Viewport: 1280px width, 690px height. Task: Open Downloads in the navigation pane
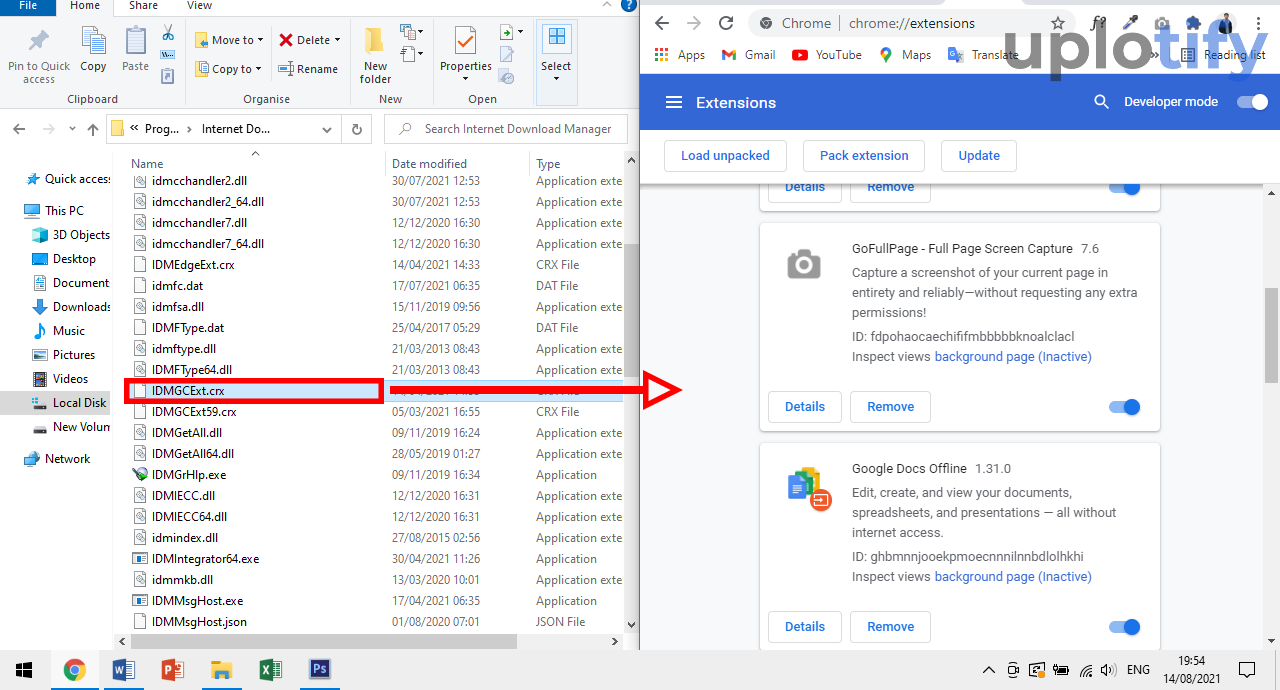pos(70,307)
